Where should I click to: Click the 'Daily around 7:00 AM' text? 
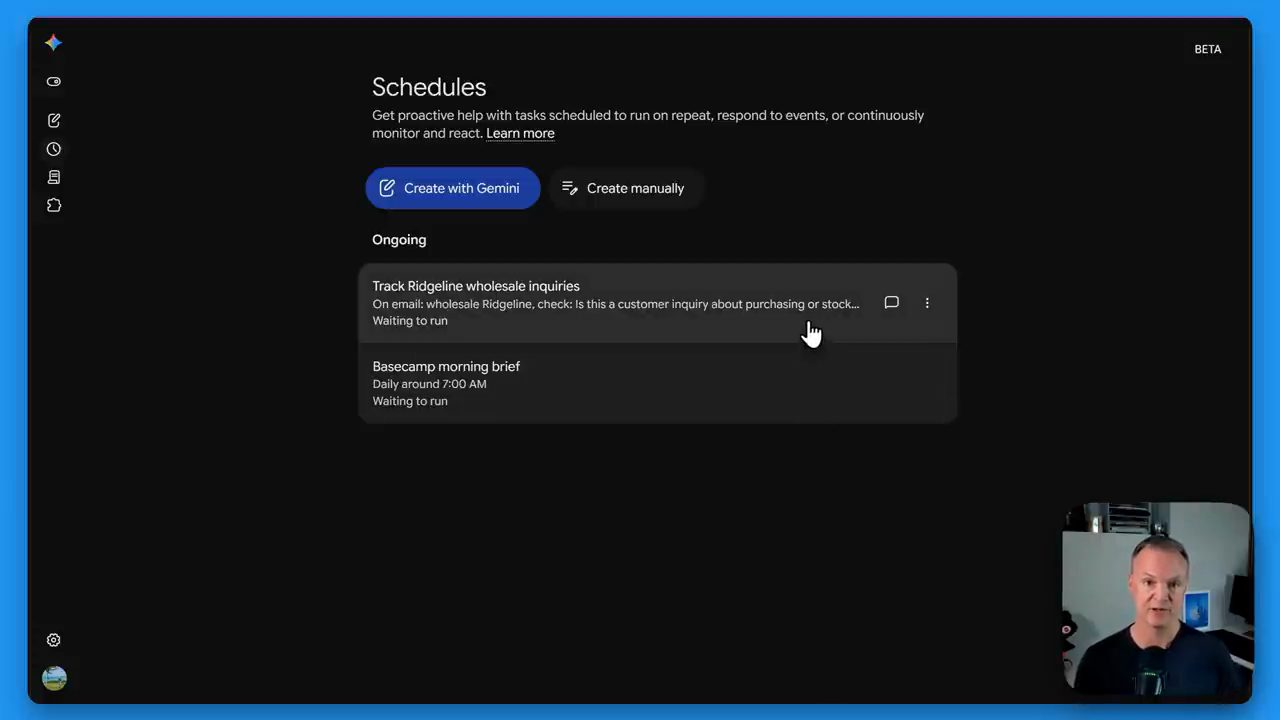click(430, 384)
